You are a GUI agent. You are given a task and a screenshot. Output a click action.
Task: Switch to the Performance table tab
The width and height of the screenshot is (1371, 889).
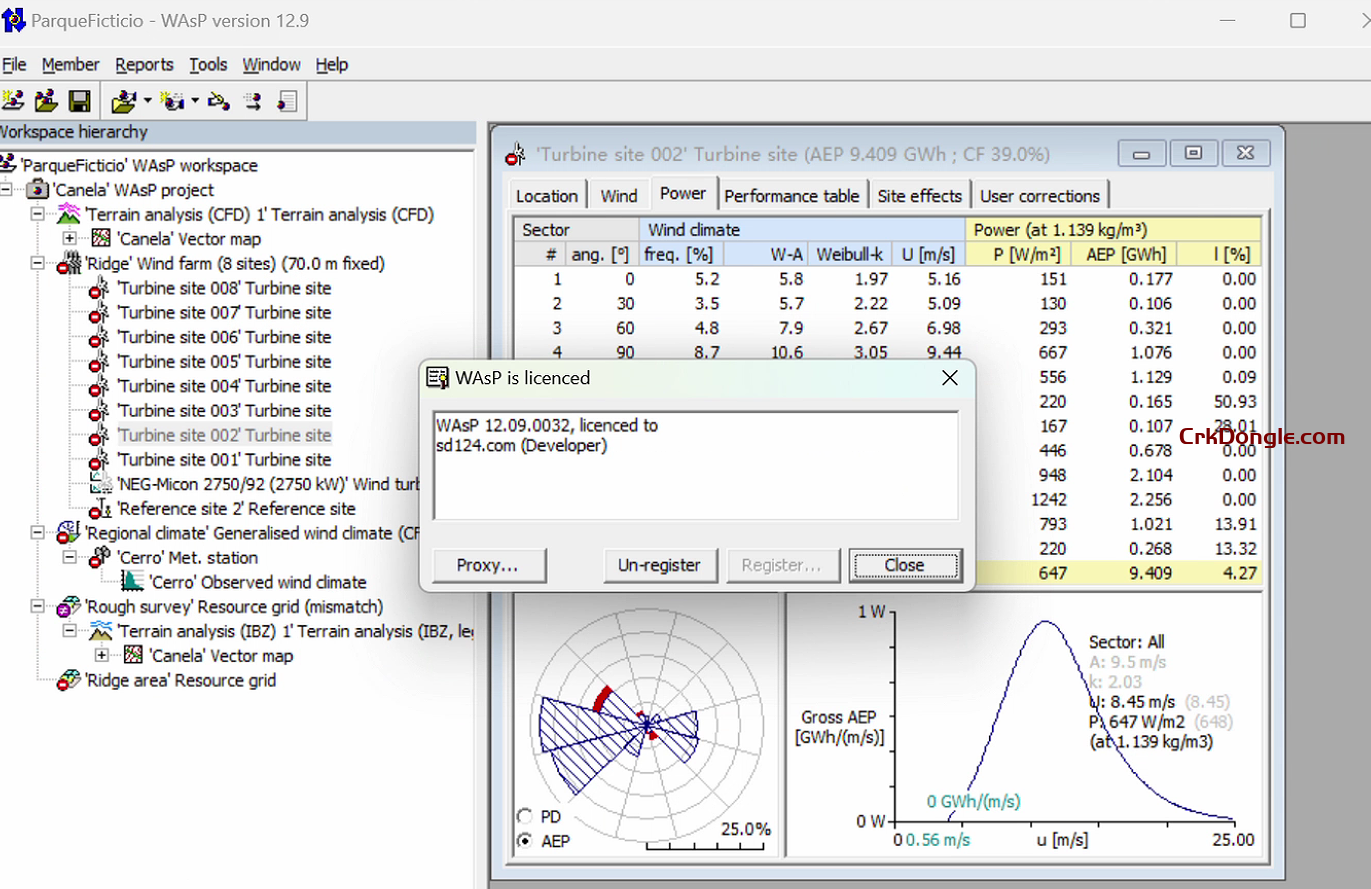pos(791,196)
